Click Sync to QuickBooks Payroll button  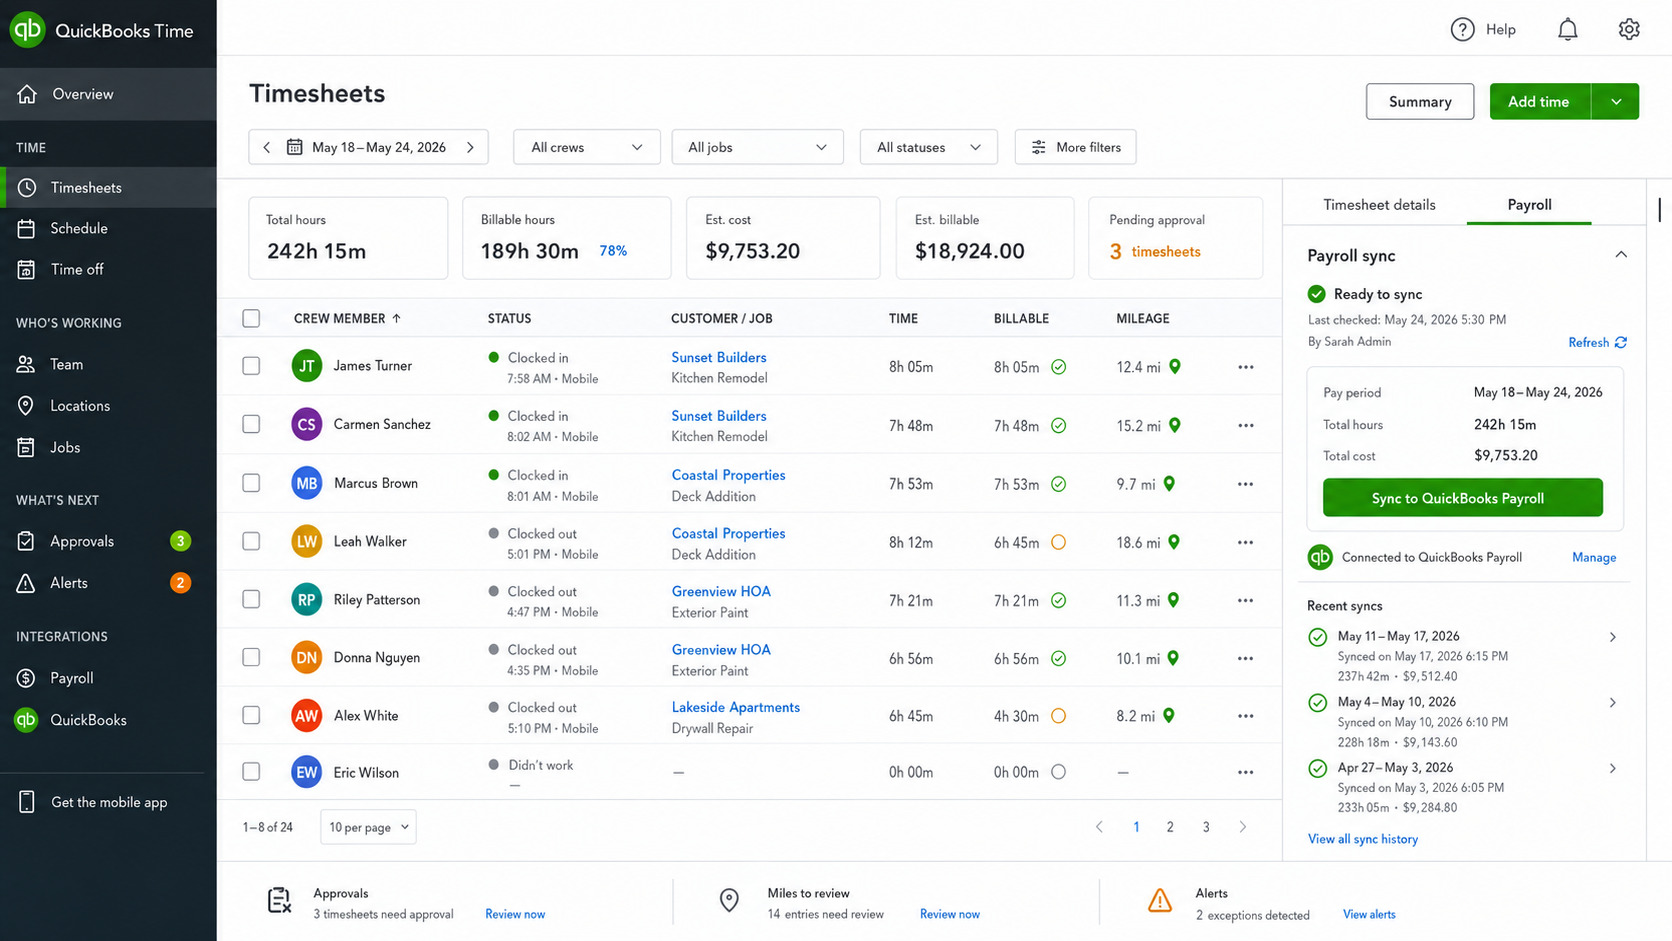click(1462, 498)
